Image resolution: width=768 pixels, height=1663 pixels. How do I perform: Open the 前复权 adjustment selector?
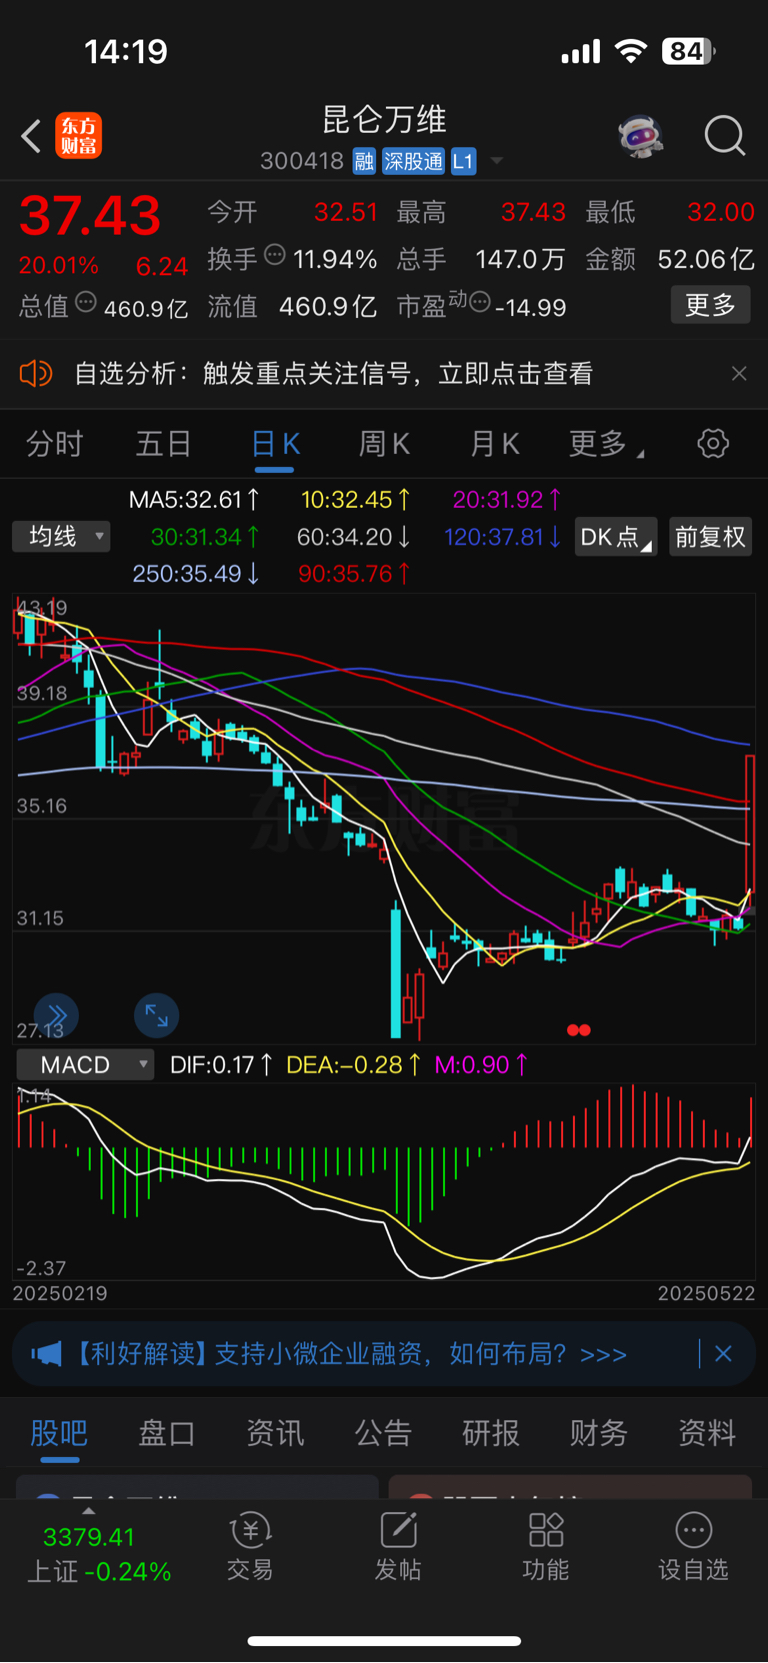[x=710, y=537]
